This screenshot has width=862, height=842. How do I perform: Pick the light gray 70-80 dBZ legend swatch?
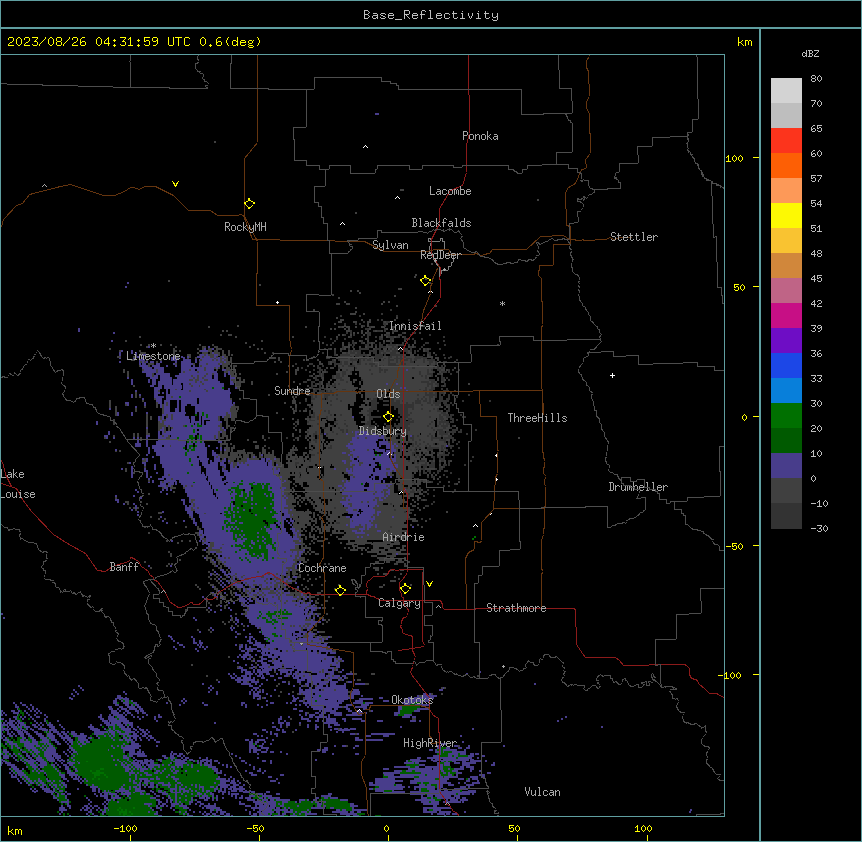tap(786, 91)
